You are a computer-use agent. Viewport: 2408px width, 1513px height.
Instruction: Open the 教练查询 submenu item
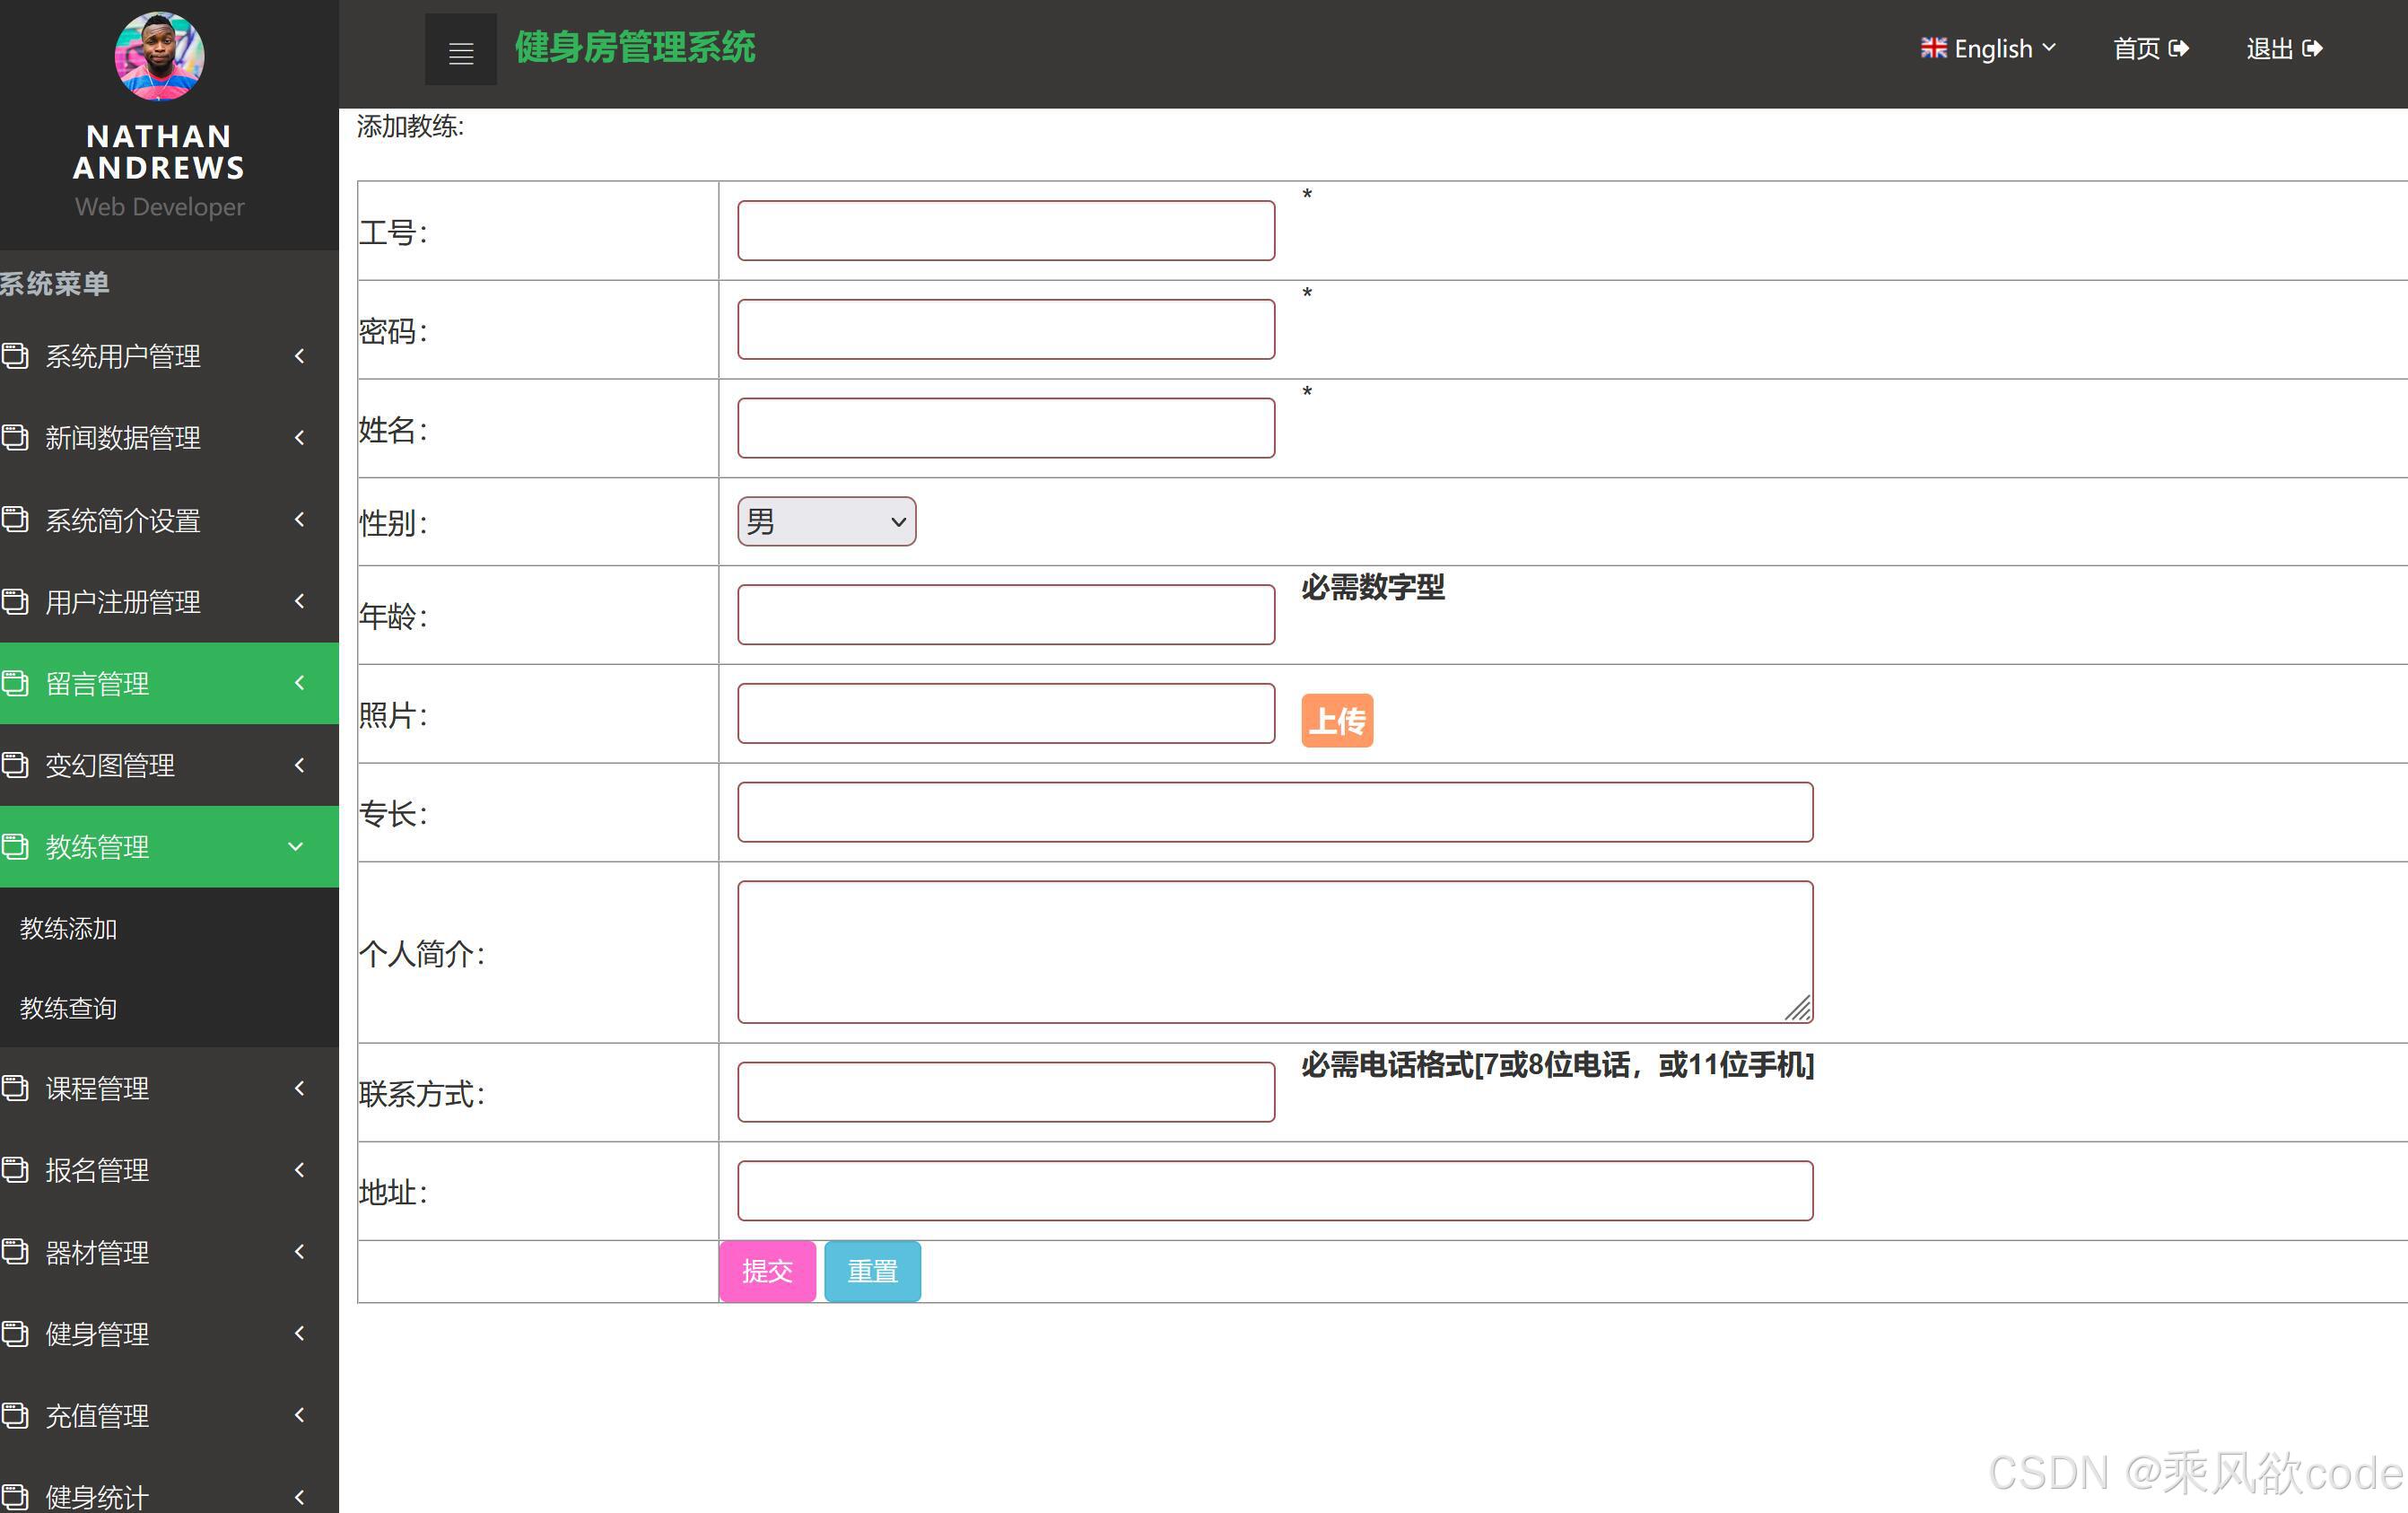69,1008
